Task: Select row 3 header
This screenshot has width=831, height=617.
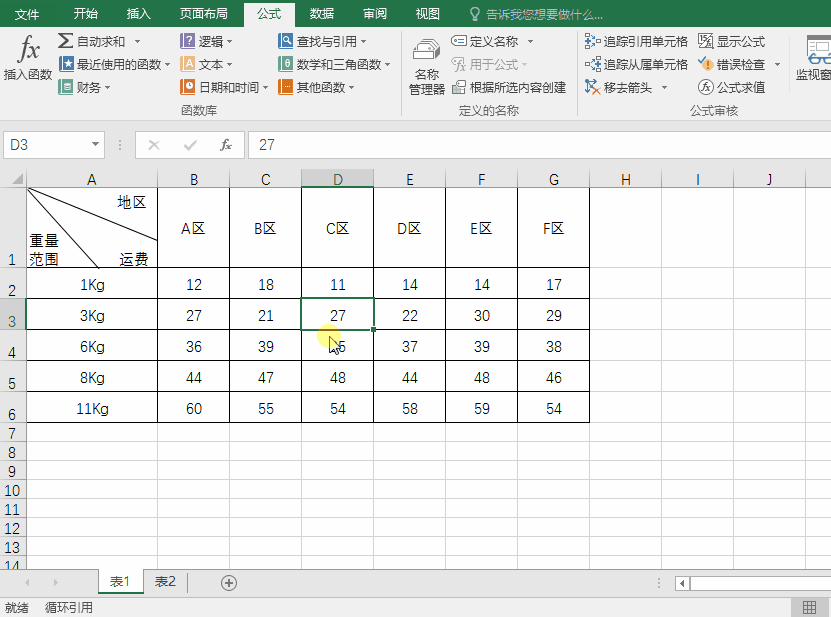Action: (12, 315)
